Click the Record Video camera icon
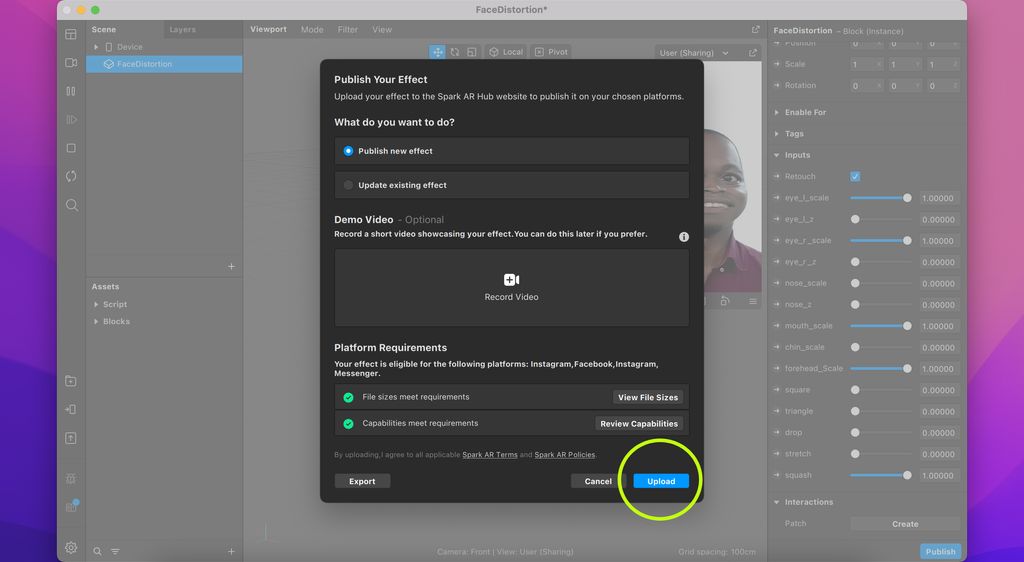The width and height of the screenshot is (1024, 562). point(511,279)
